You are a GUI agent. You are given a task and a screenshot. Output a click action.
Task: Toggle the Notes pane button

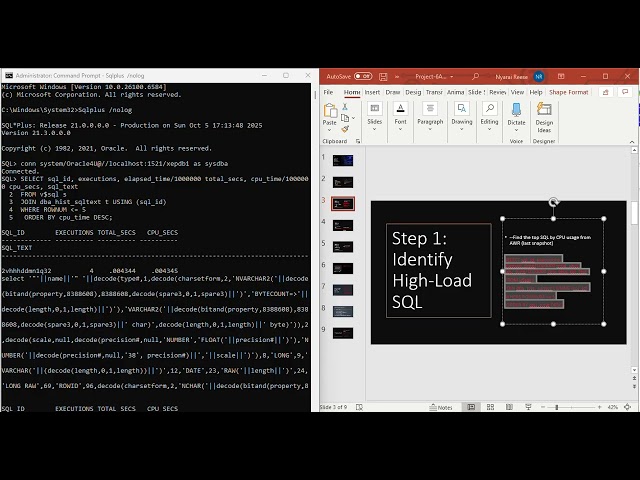441,407
